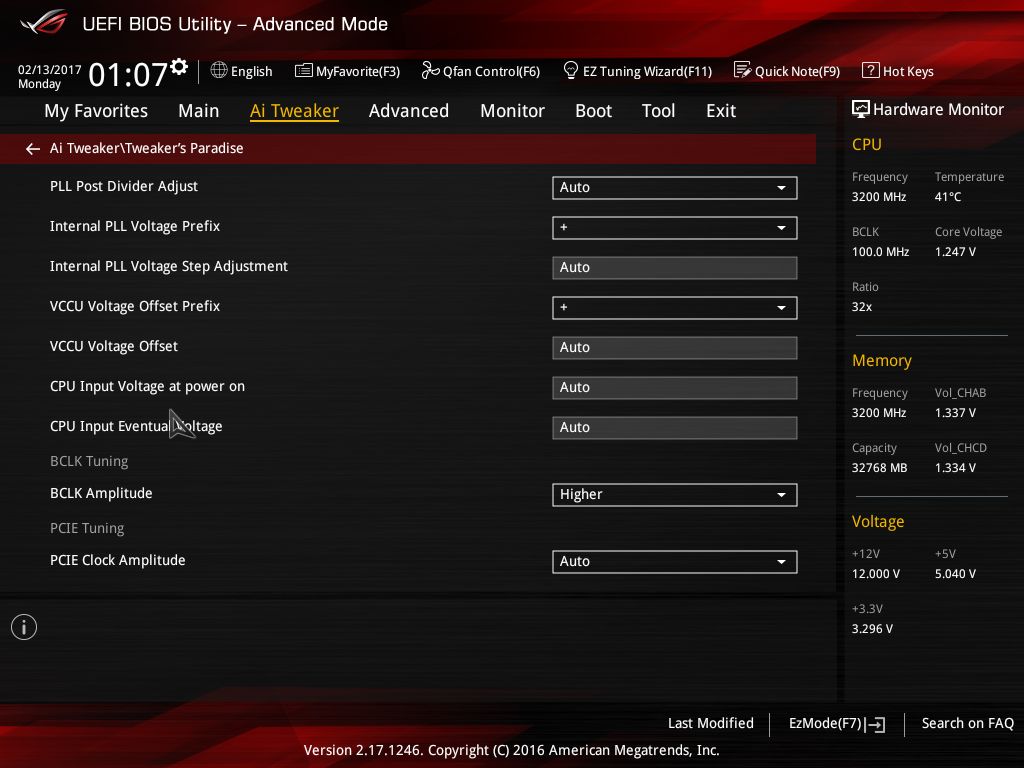
Task: Click the 01:07 clock time
Action: (128, 74)
